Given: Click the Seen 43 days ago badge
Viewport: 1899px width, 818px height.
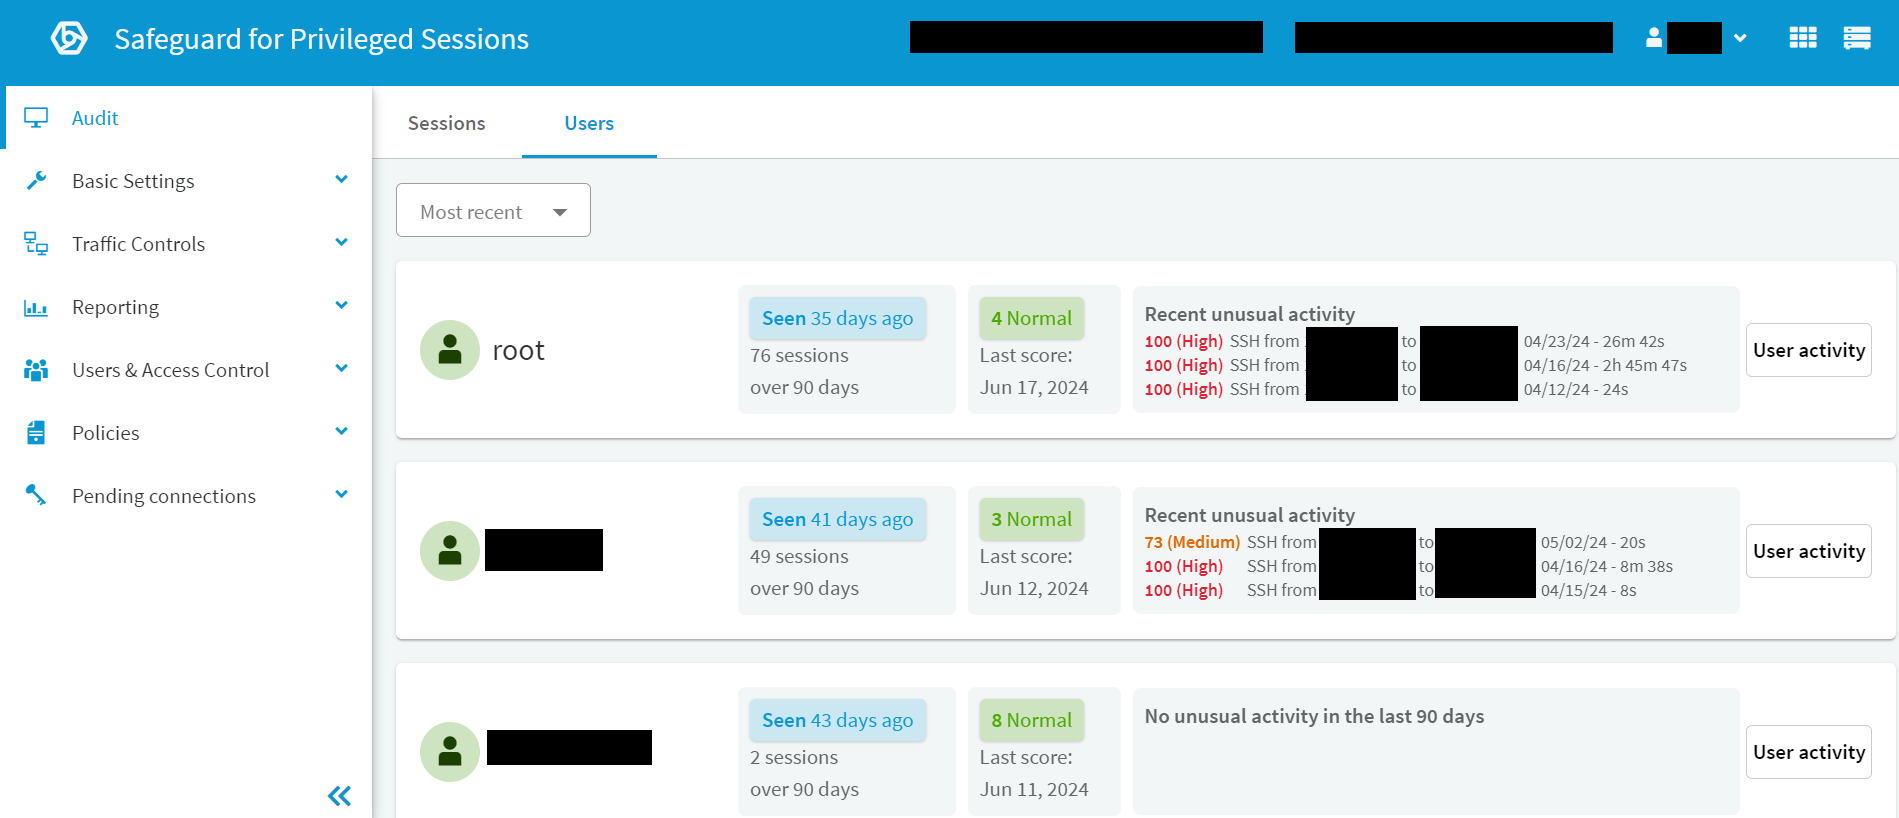Looking at the screenshot, I should 837,720.
